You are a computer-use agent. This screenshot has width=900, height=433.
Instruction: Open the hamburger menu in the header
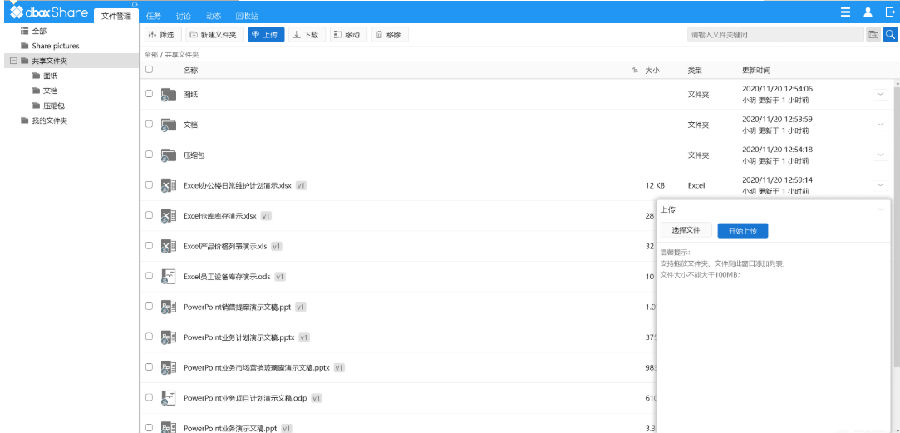(845, 12)
